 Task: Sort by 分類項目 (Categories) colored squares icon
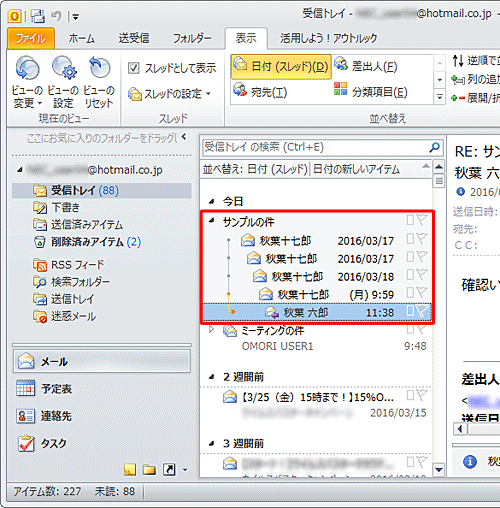[x=340, y=89]
